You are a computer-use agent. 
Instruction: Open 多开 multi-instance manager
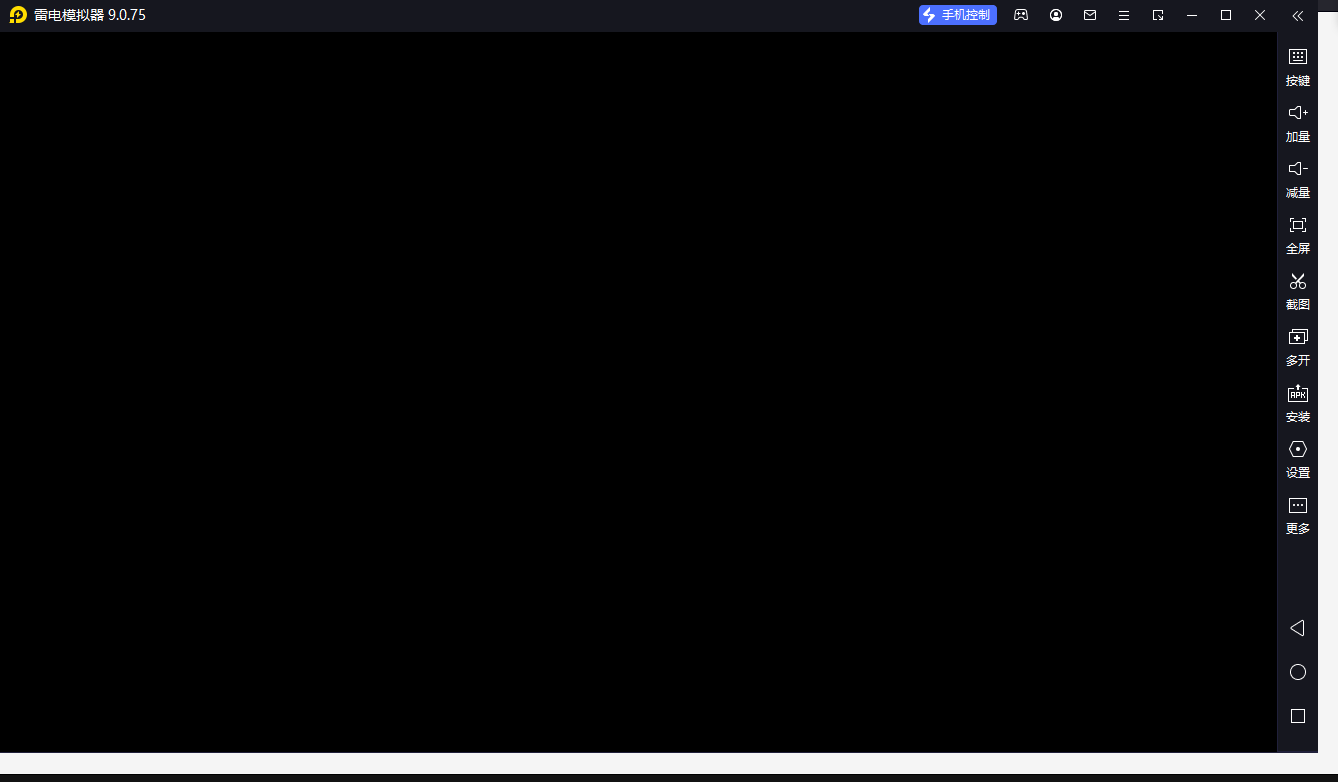(x=1297, y=346)
